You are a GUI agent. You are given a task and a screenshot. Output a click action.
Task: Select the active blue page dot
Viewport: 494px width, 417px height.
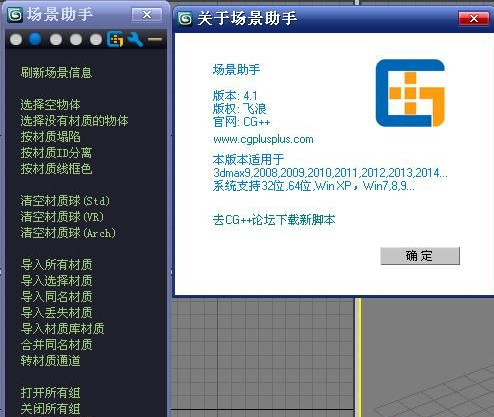tap(35, 39)
